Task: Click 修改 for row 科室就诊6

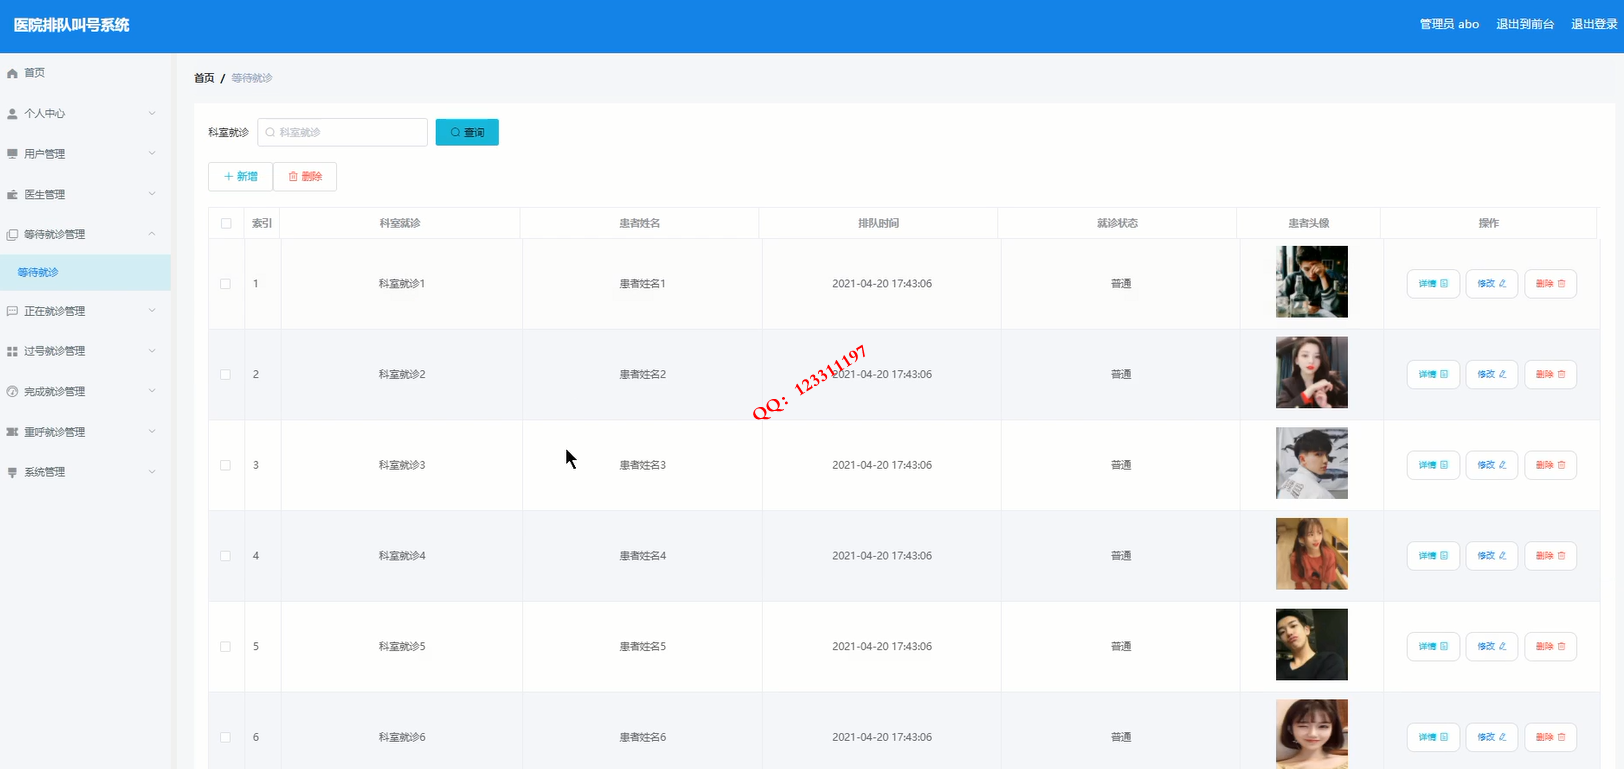Action: click(x=1492, y=737)
